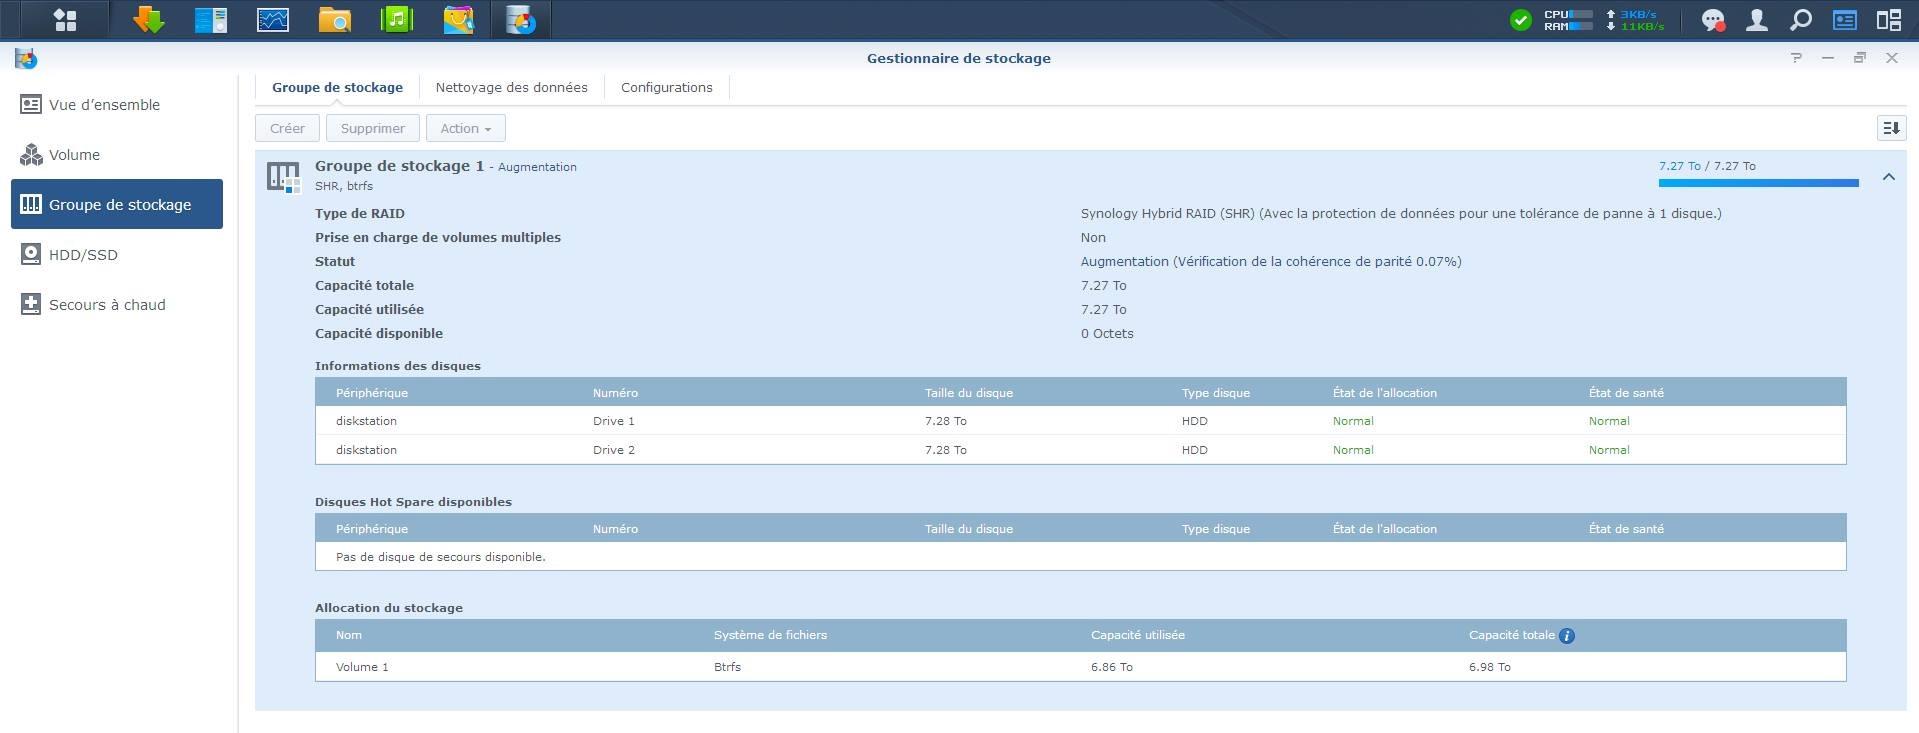Open Resource Monitor taskbar icon

tap(273, 20)
